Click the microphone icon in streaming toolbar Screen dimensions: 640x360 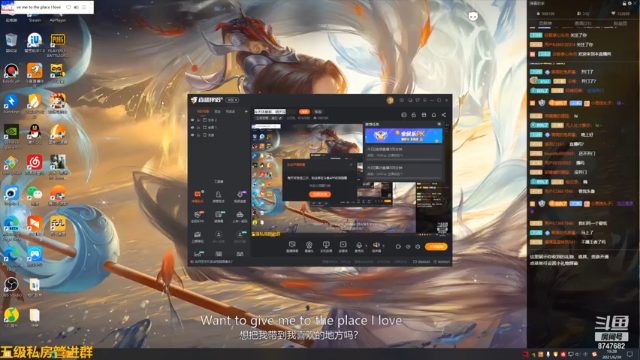tap(359, 244)
